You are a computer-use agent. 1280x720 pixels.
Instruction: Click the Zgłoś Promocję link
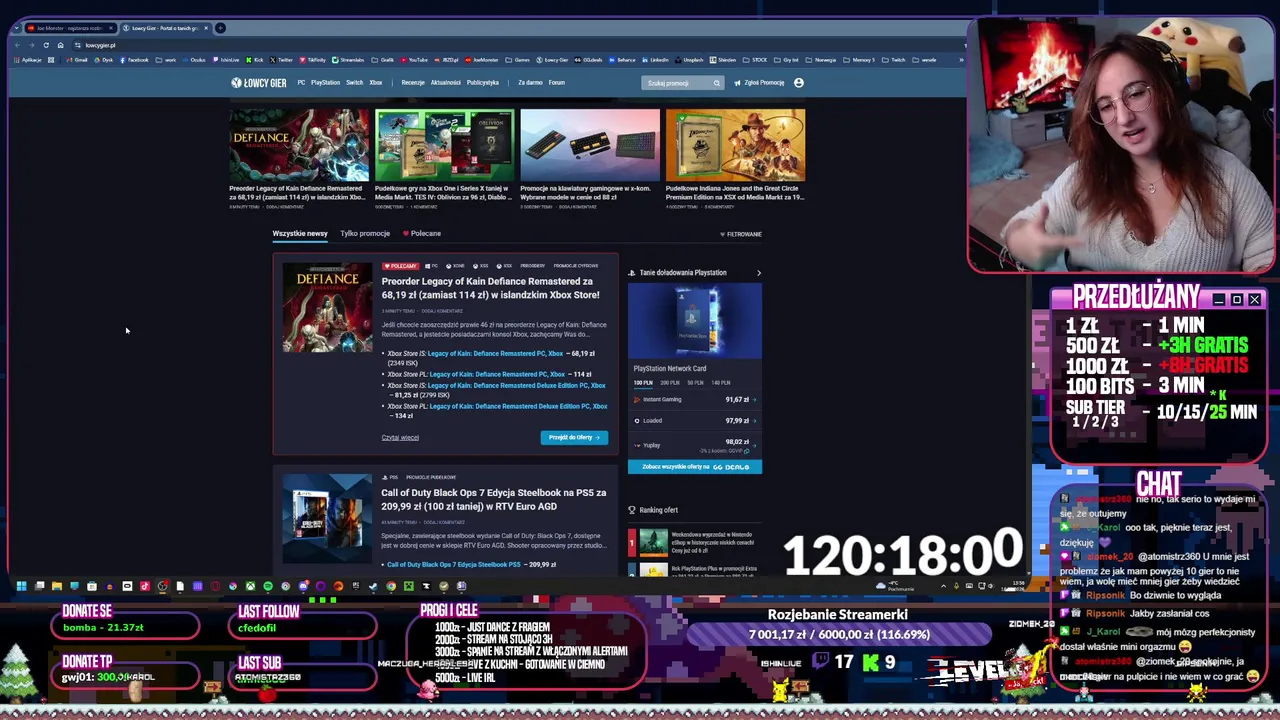760,83
